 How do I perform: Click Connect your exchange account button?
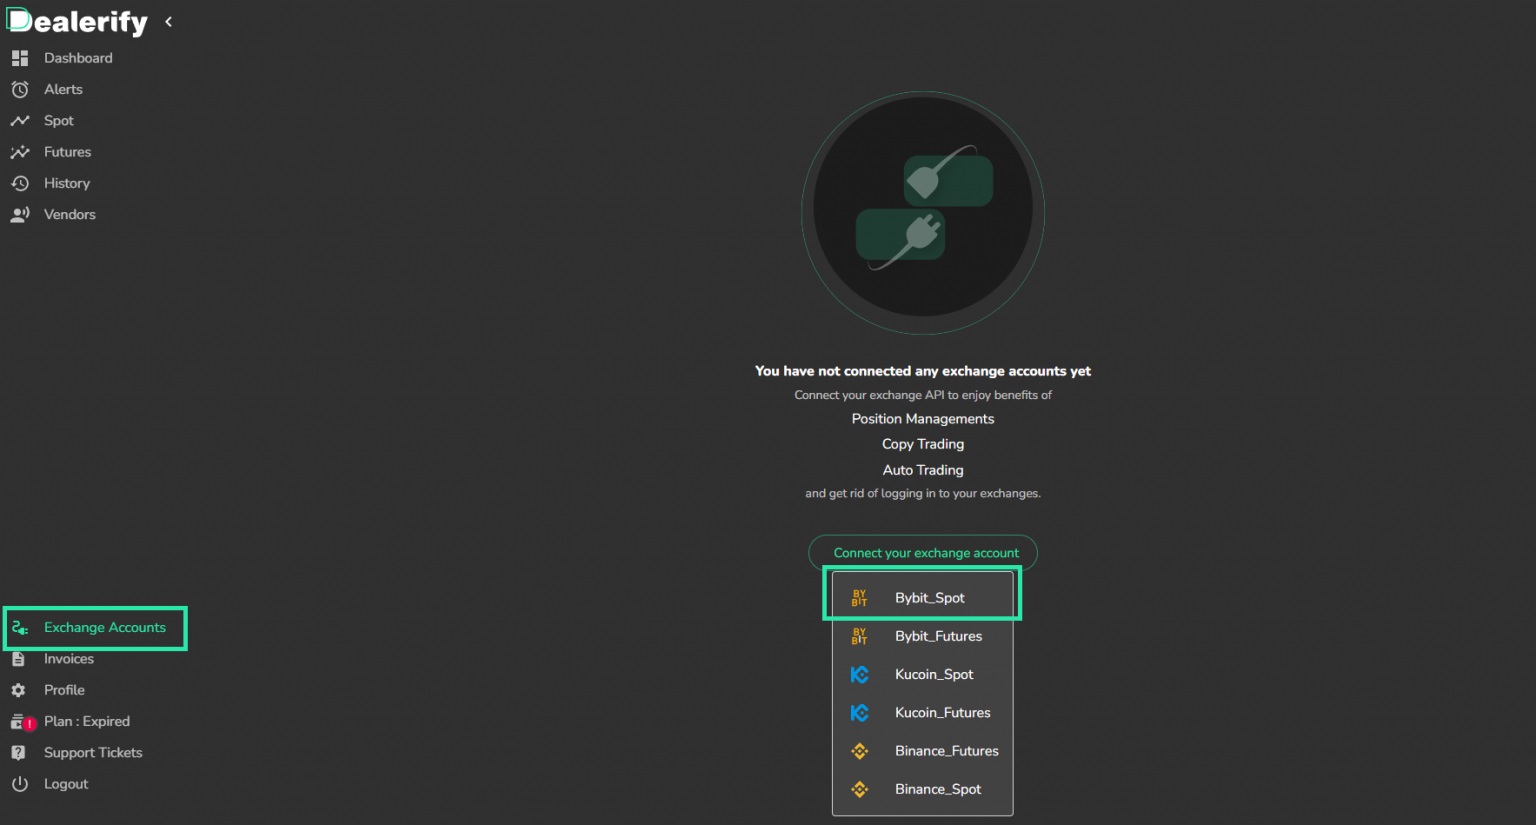[x=923, y=552]
